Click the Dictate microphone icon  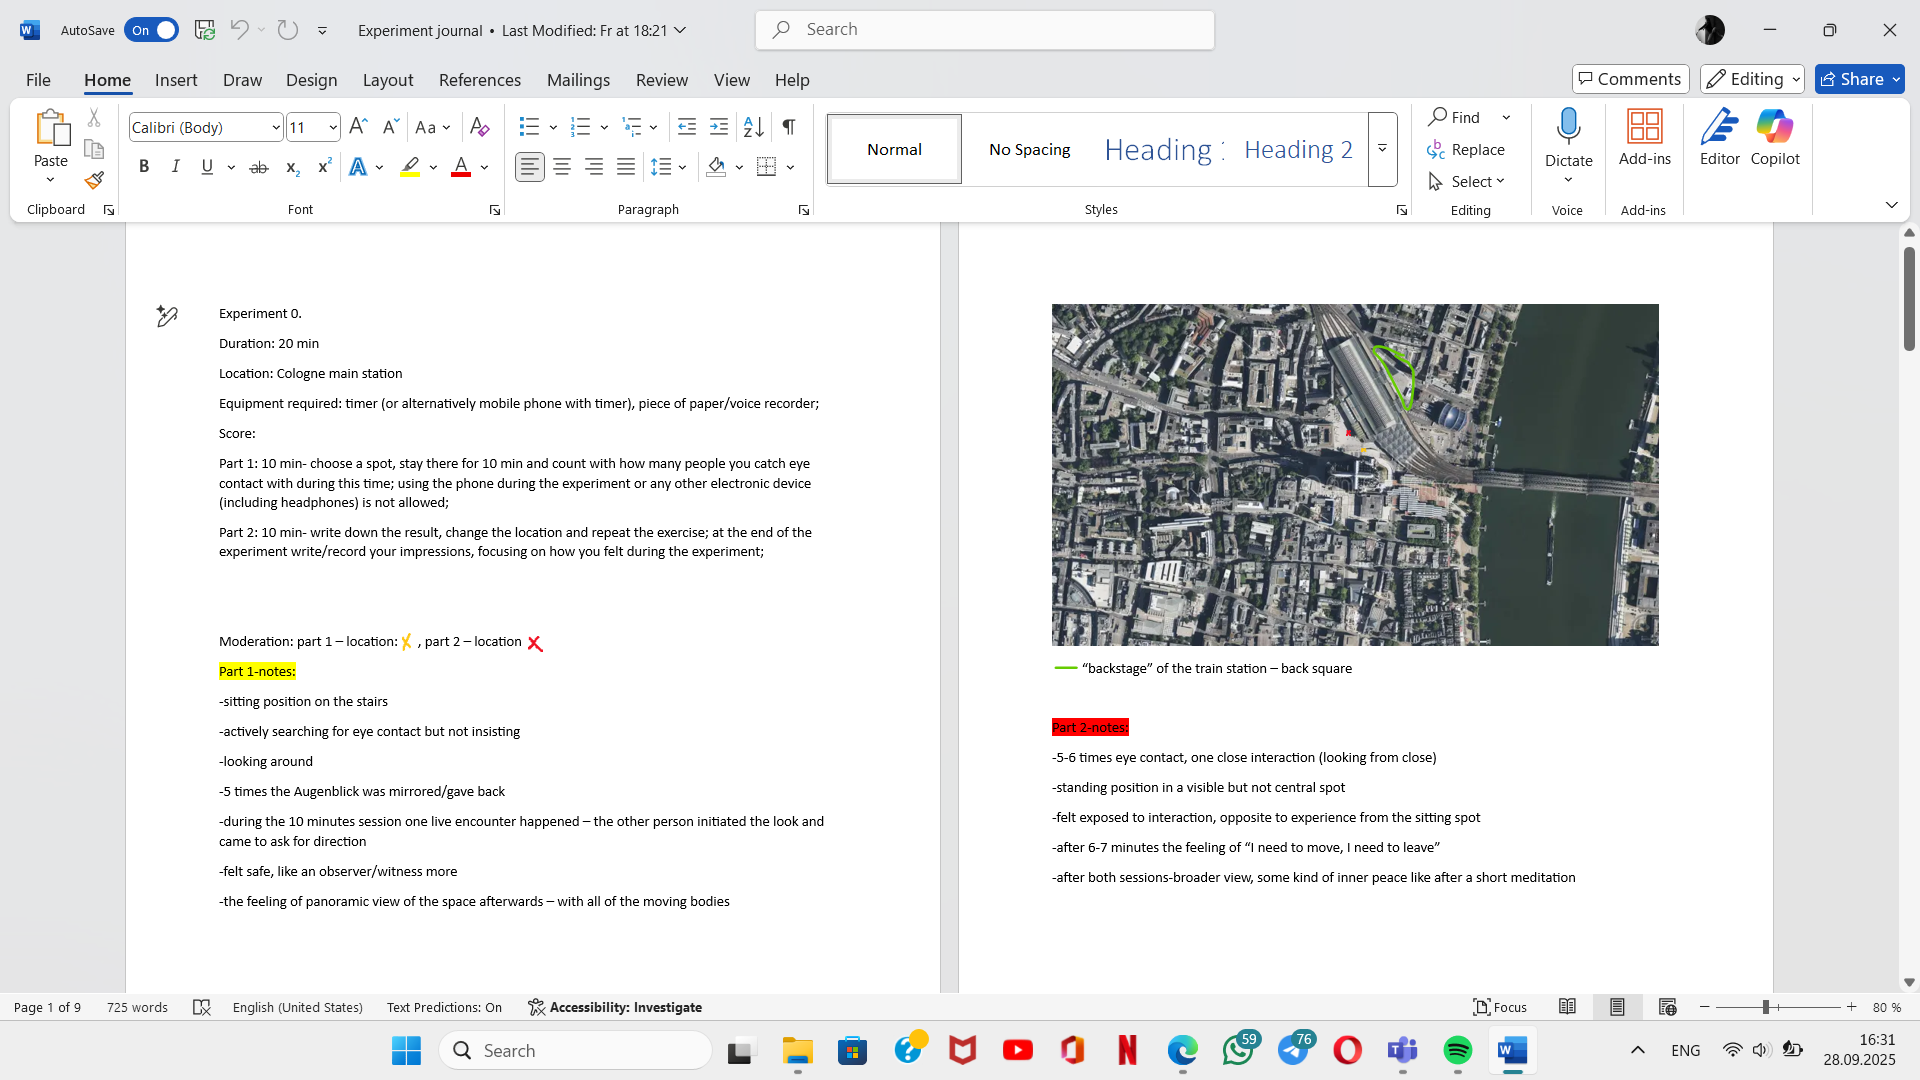(1568, 128)
